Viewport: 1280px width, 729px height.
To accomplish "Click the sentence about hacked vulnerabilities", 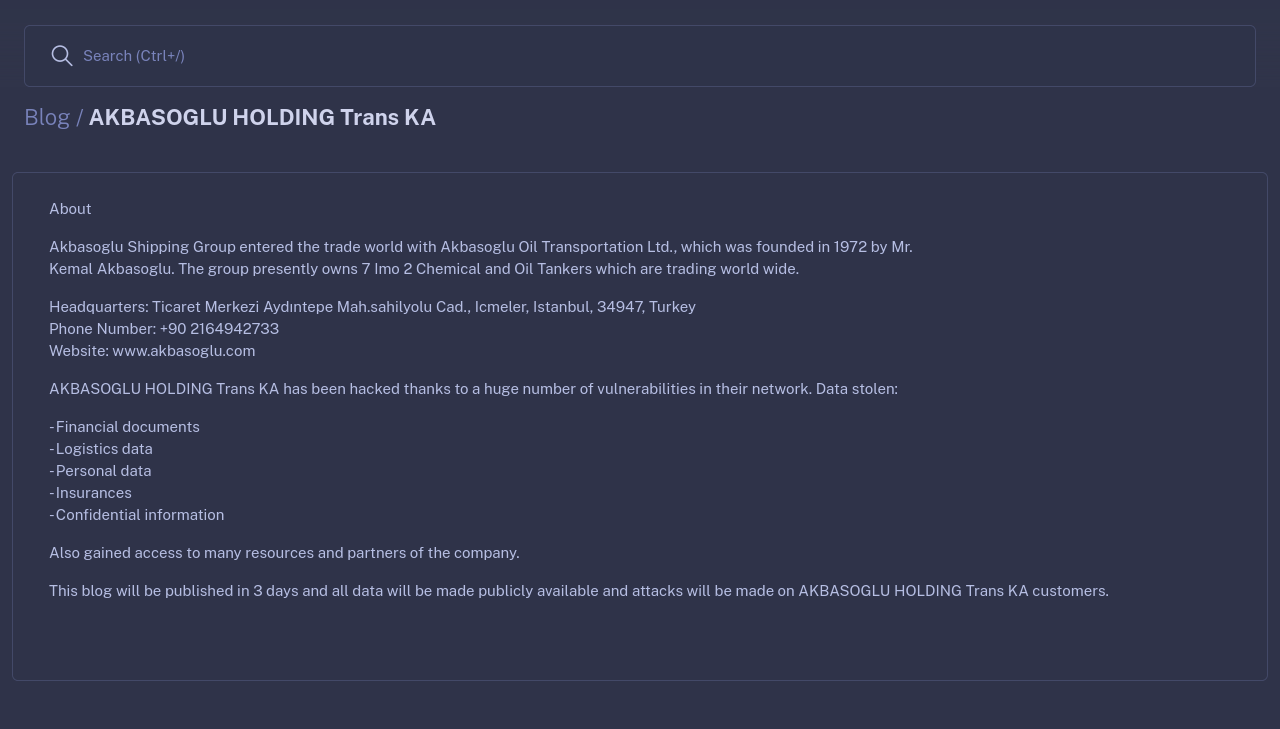I will pyautogui.click(x=473, y=389).
